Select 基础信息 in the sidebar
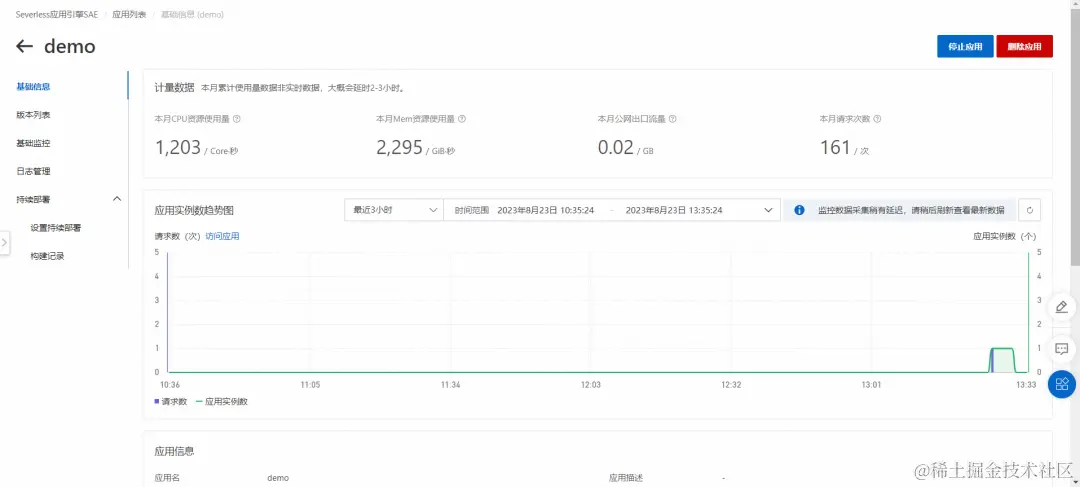Viewport: 1080px width, 487px height. pyautogui.click(x=33, y=87)
